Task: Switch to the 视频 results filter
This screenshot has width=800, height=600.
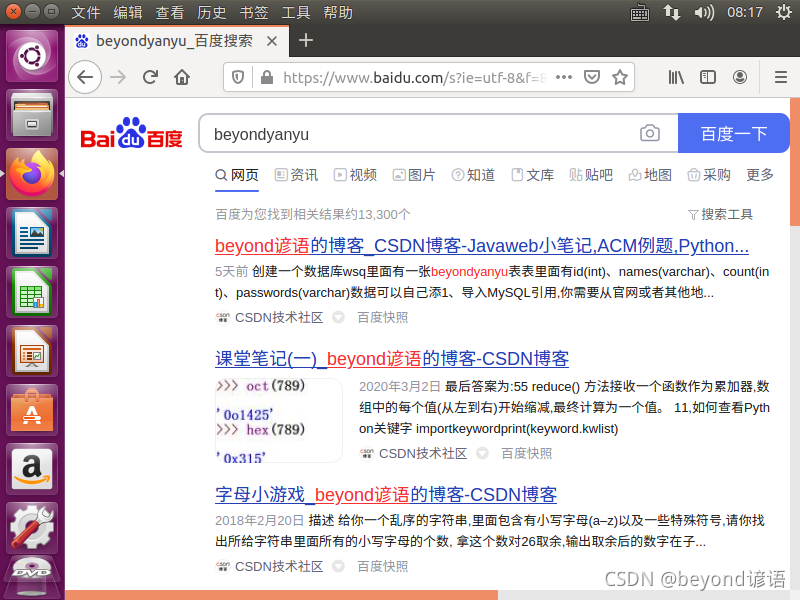Action: (x=362, y=174)
